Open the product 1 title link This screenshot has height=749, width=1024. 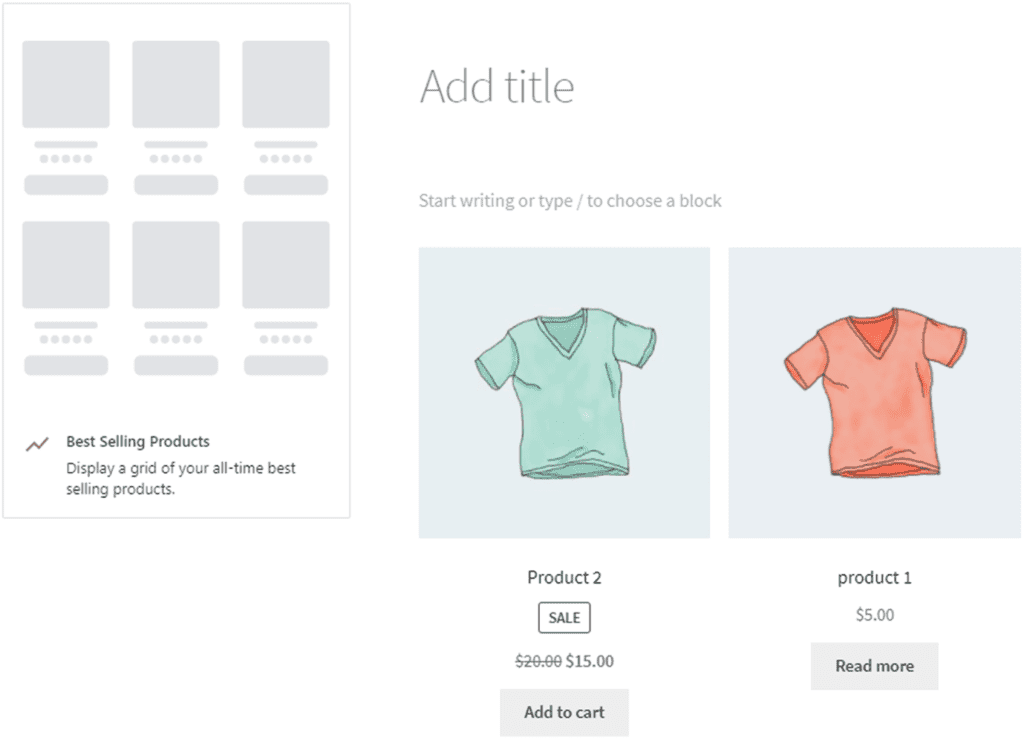click(874, 577)
